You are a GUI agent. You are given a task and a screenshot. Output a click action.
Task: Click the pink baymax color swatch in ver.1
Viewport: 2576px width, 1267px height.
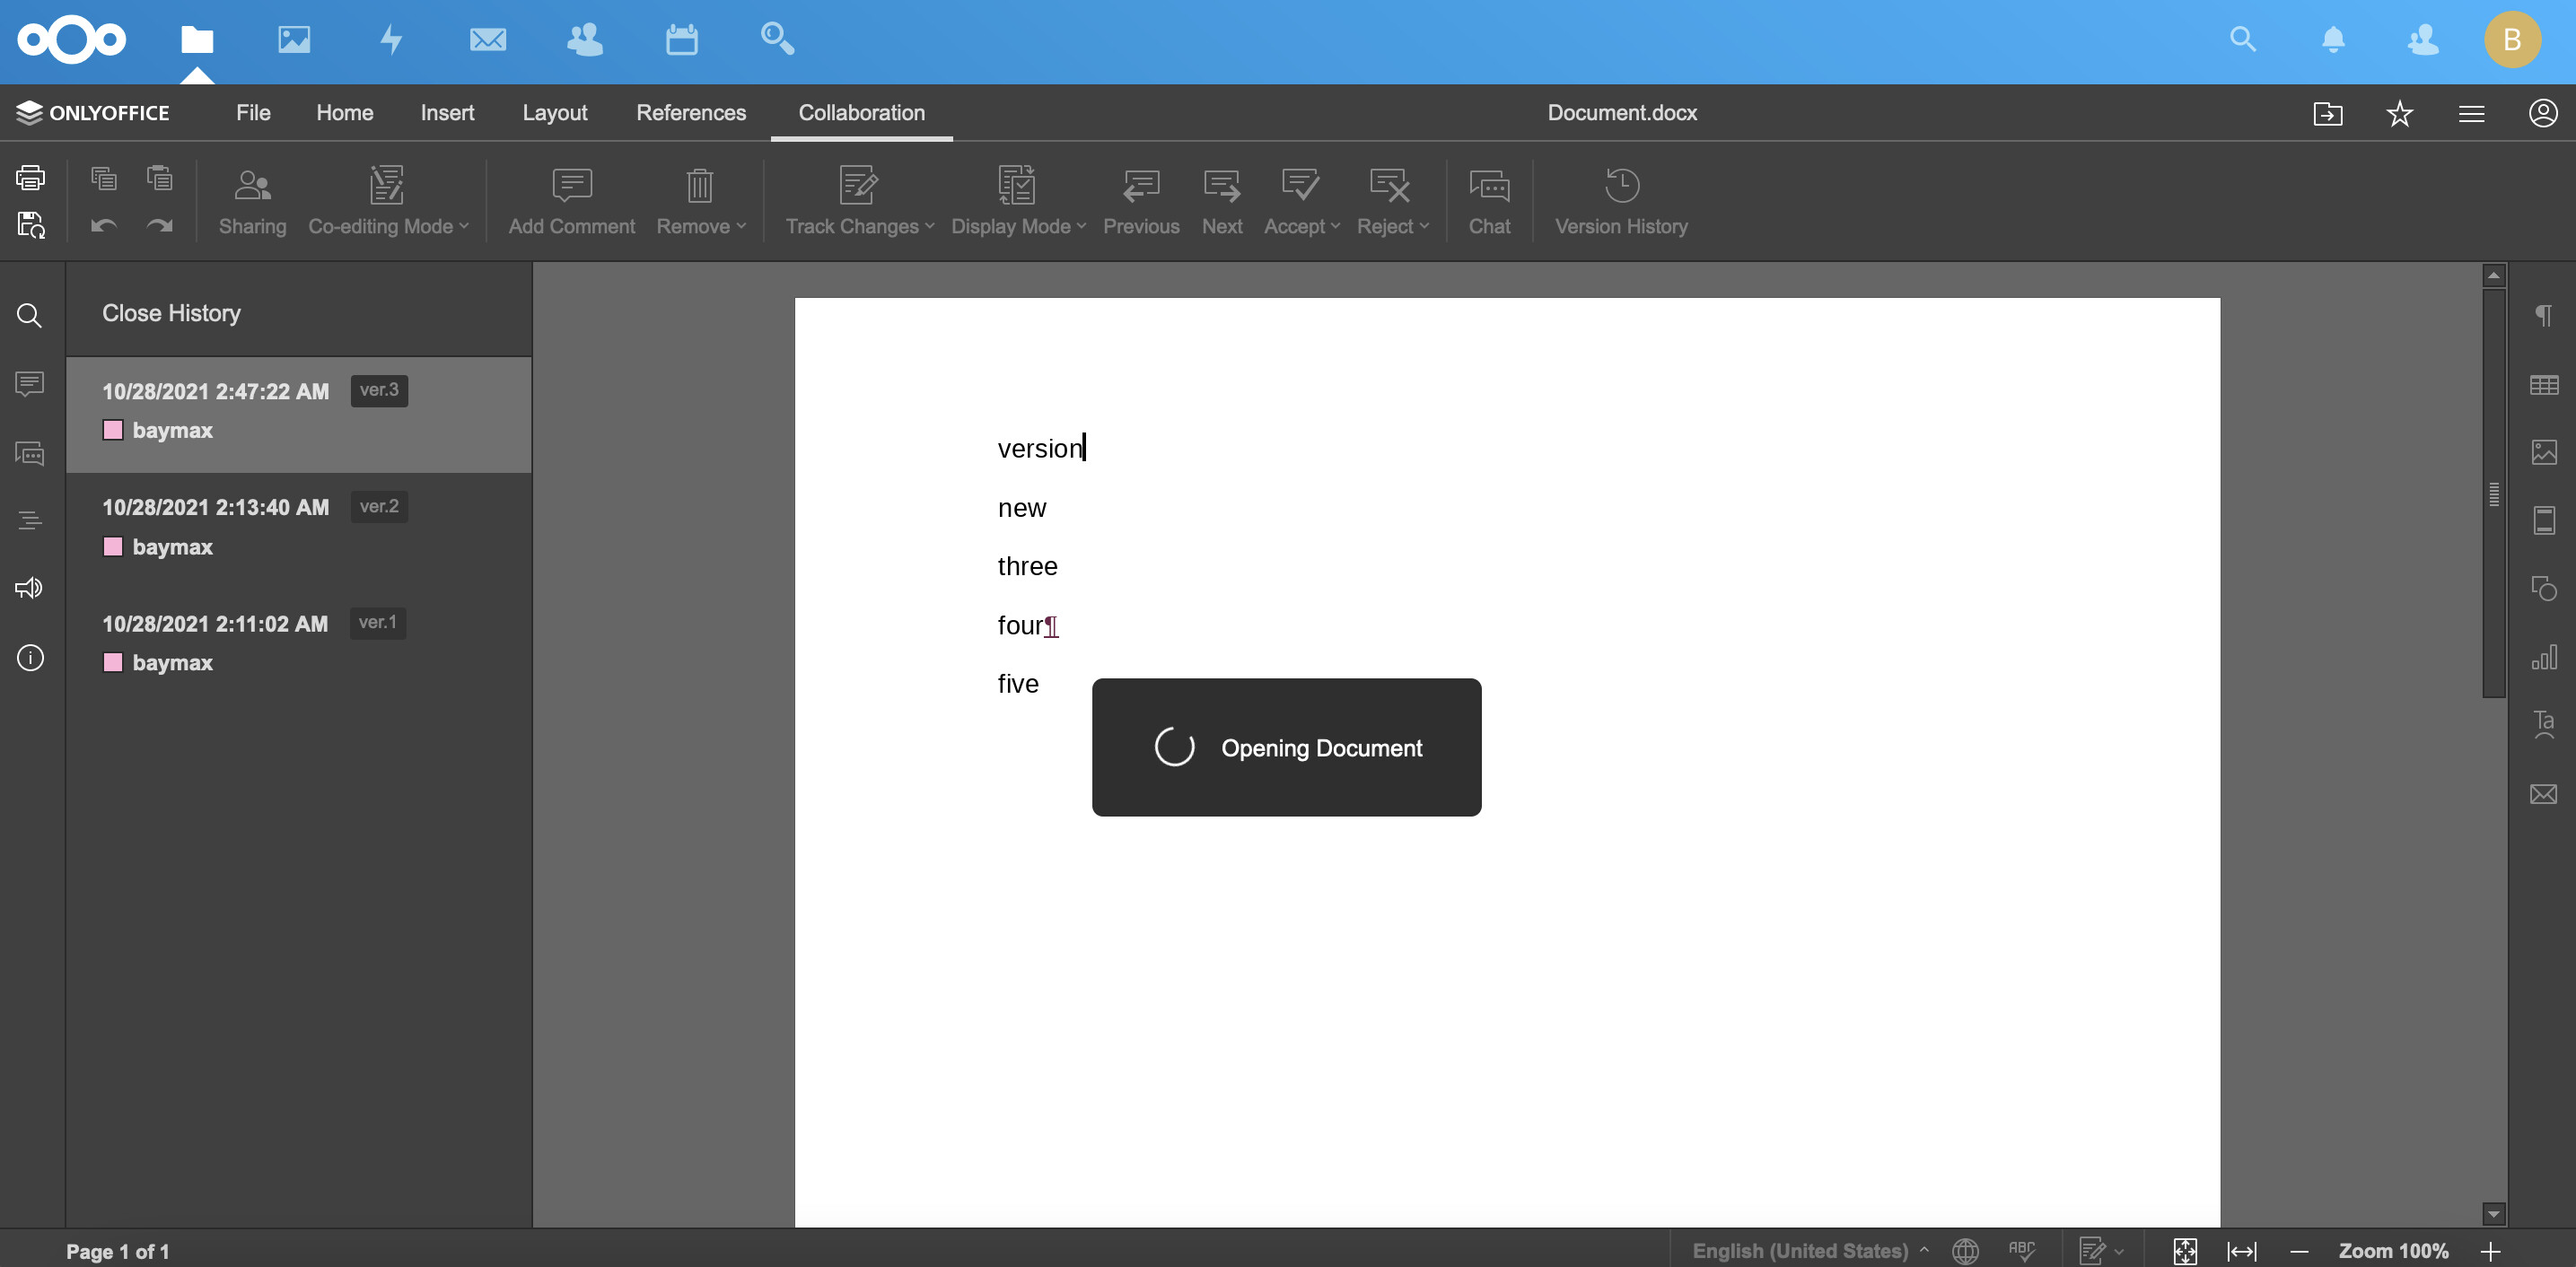(x=113, y=662)
